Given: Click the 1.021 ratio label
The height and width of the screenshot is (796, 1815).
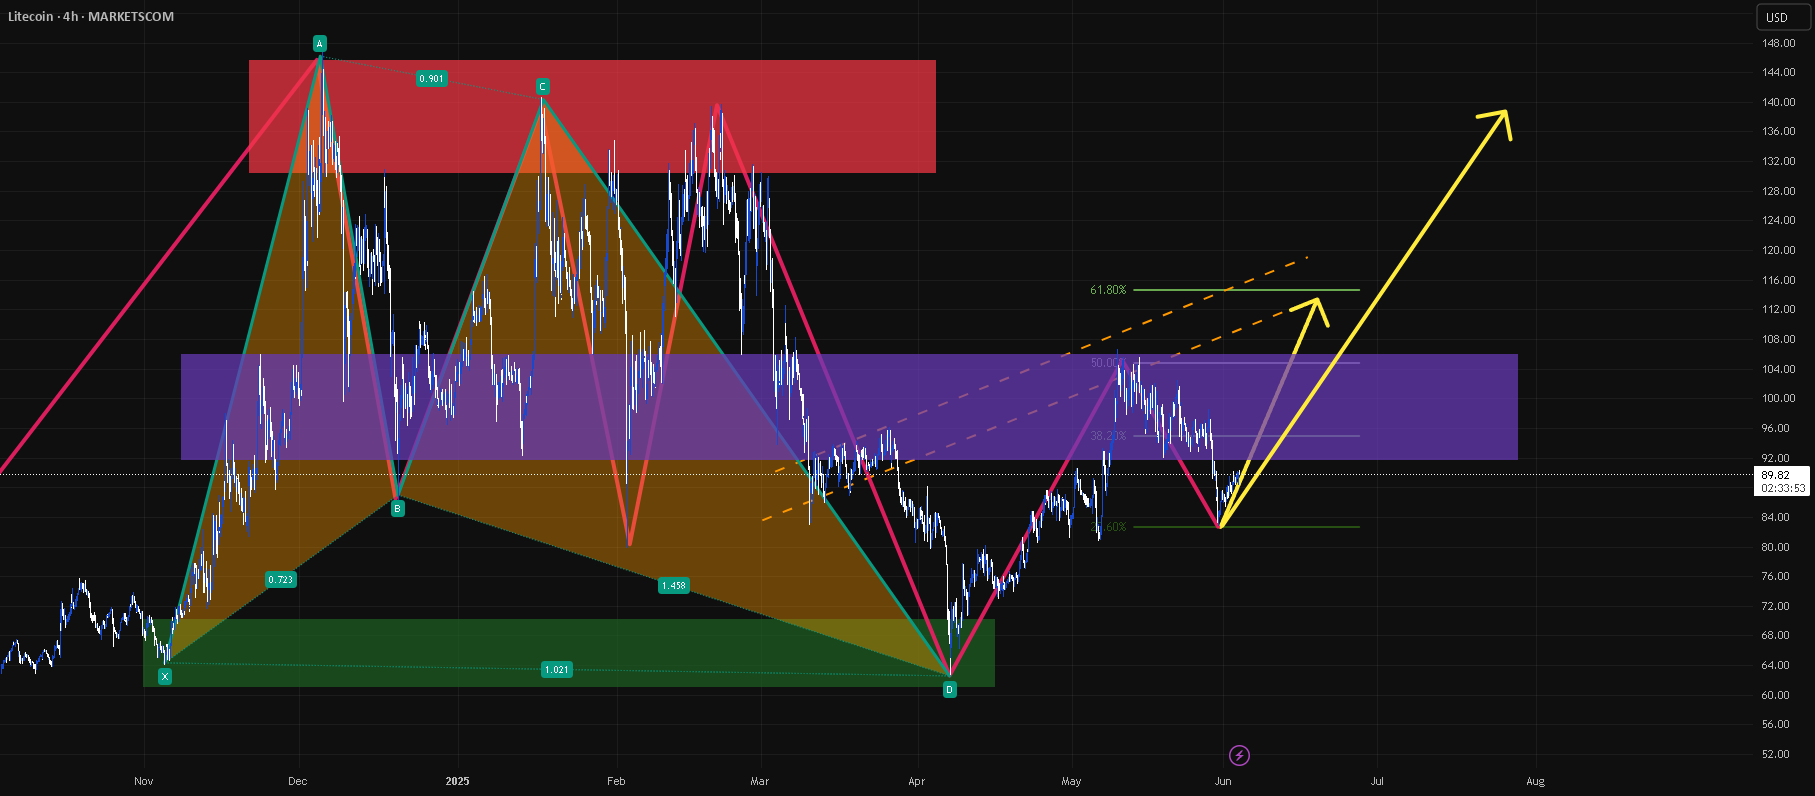Looking at the screenshot, I should [557, 670].
